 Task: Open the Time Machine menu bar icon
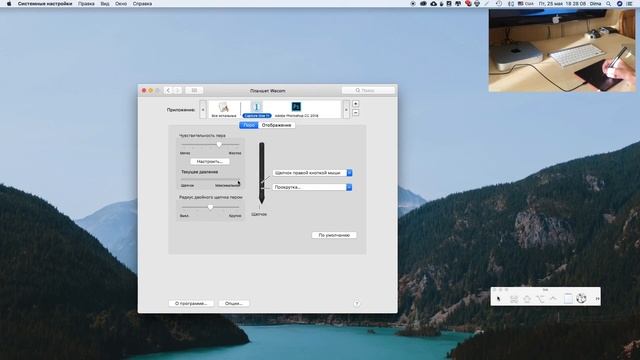tap(499, 4)
